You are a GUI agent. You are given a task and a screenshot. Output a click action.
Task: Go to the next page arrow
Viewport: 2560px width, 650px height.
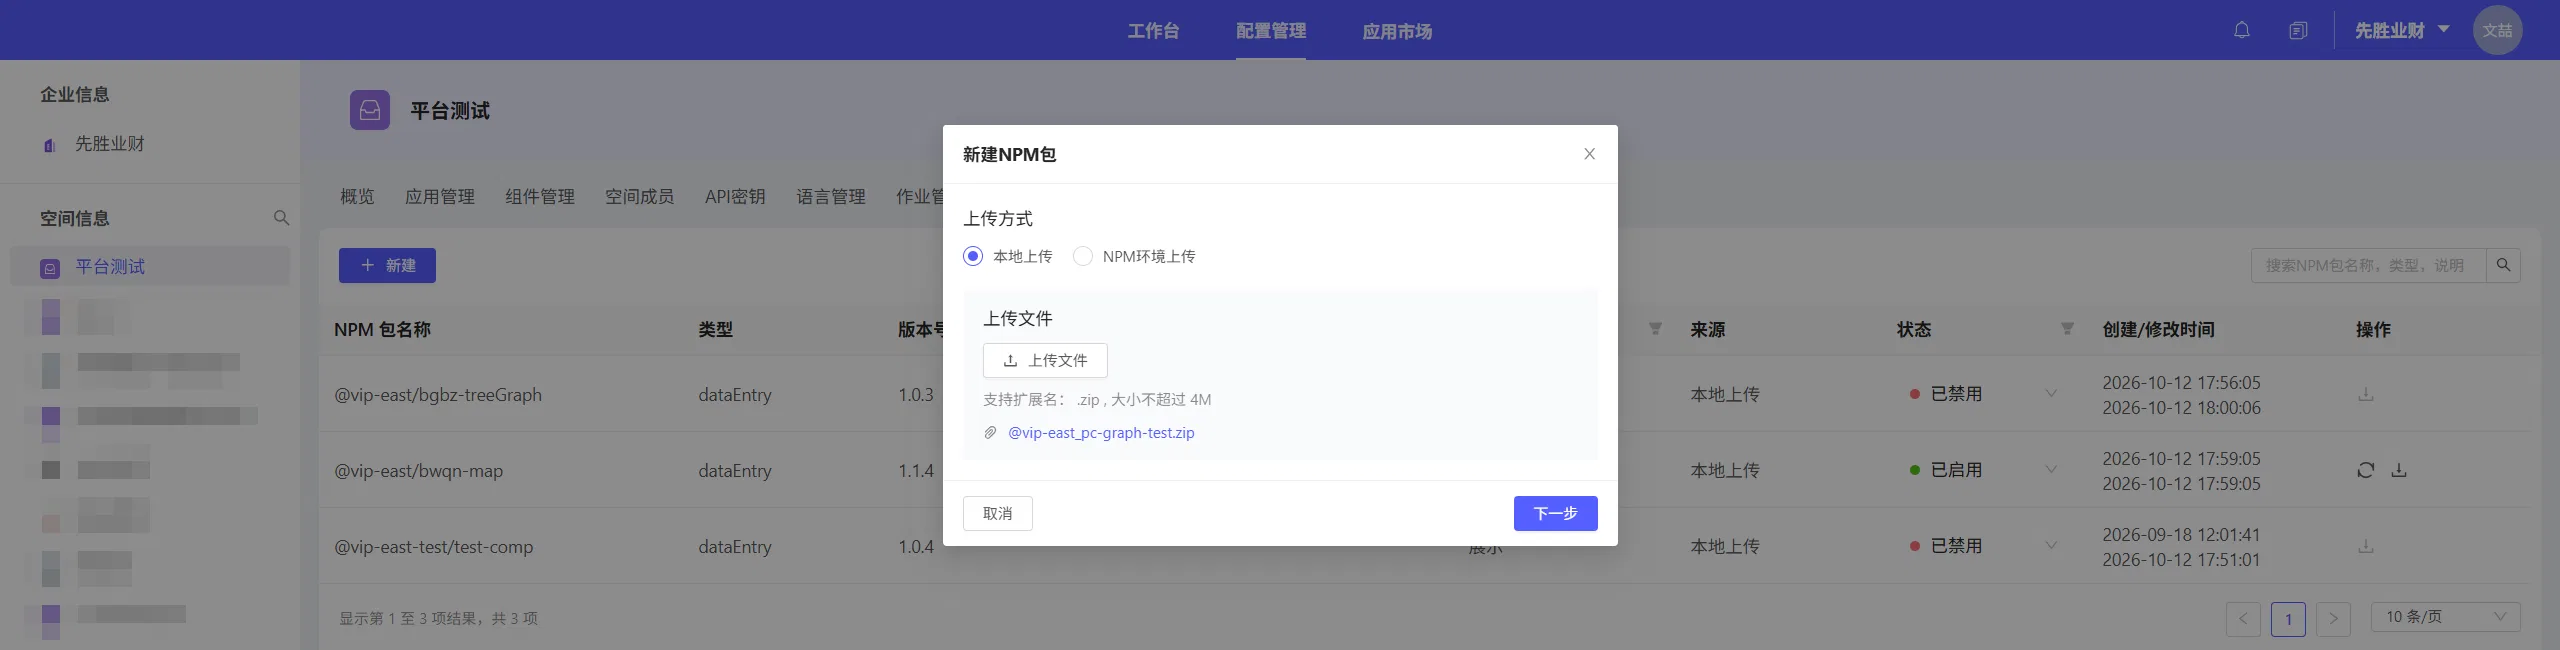pos(2333,619)
